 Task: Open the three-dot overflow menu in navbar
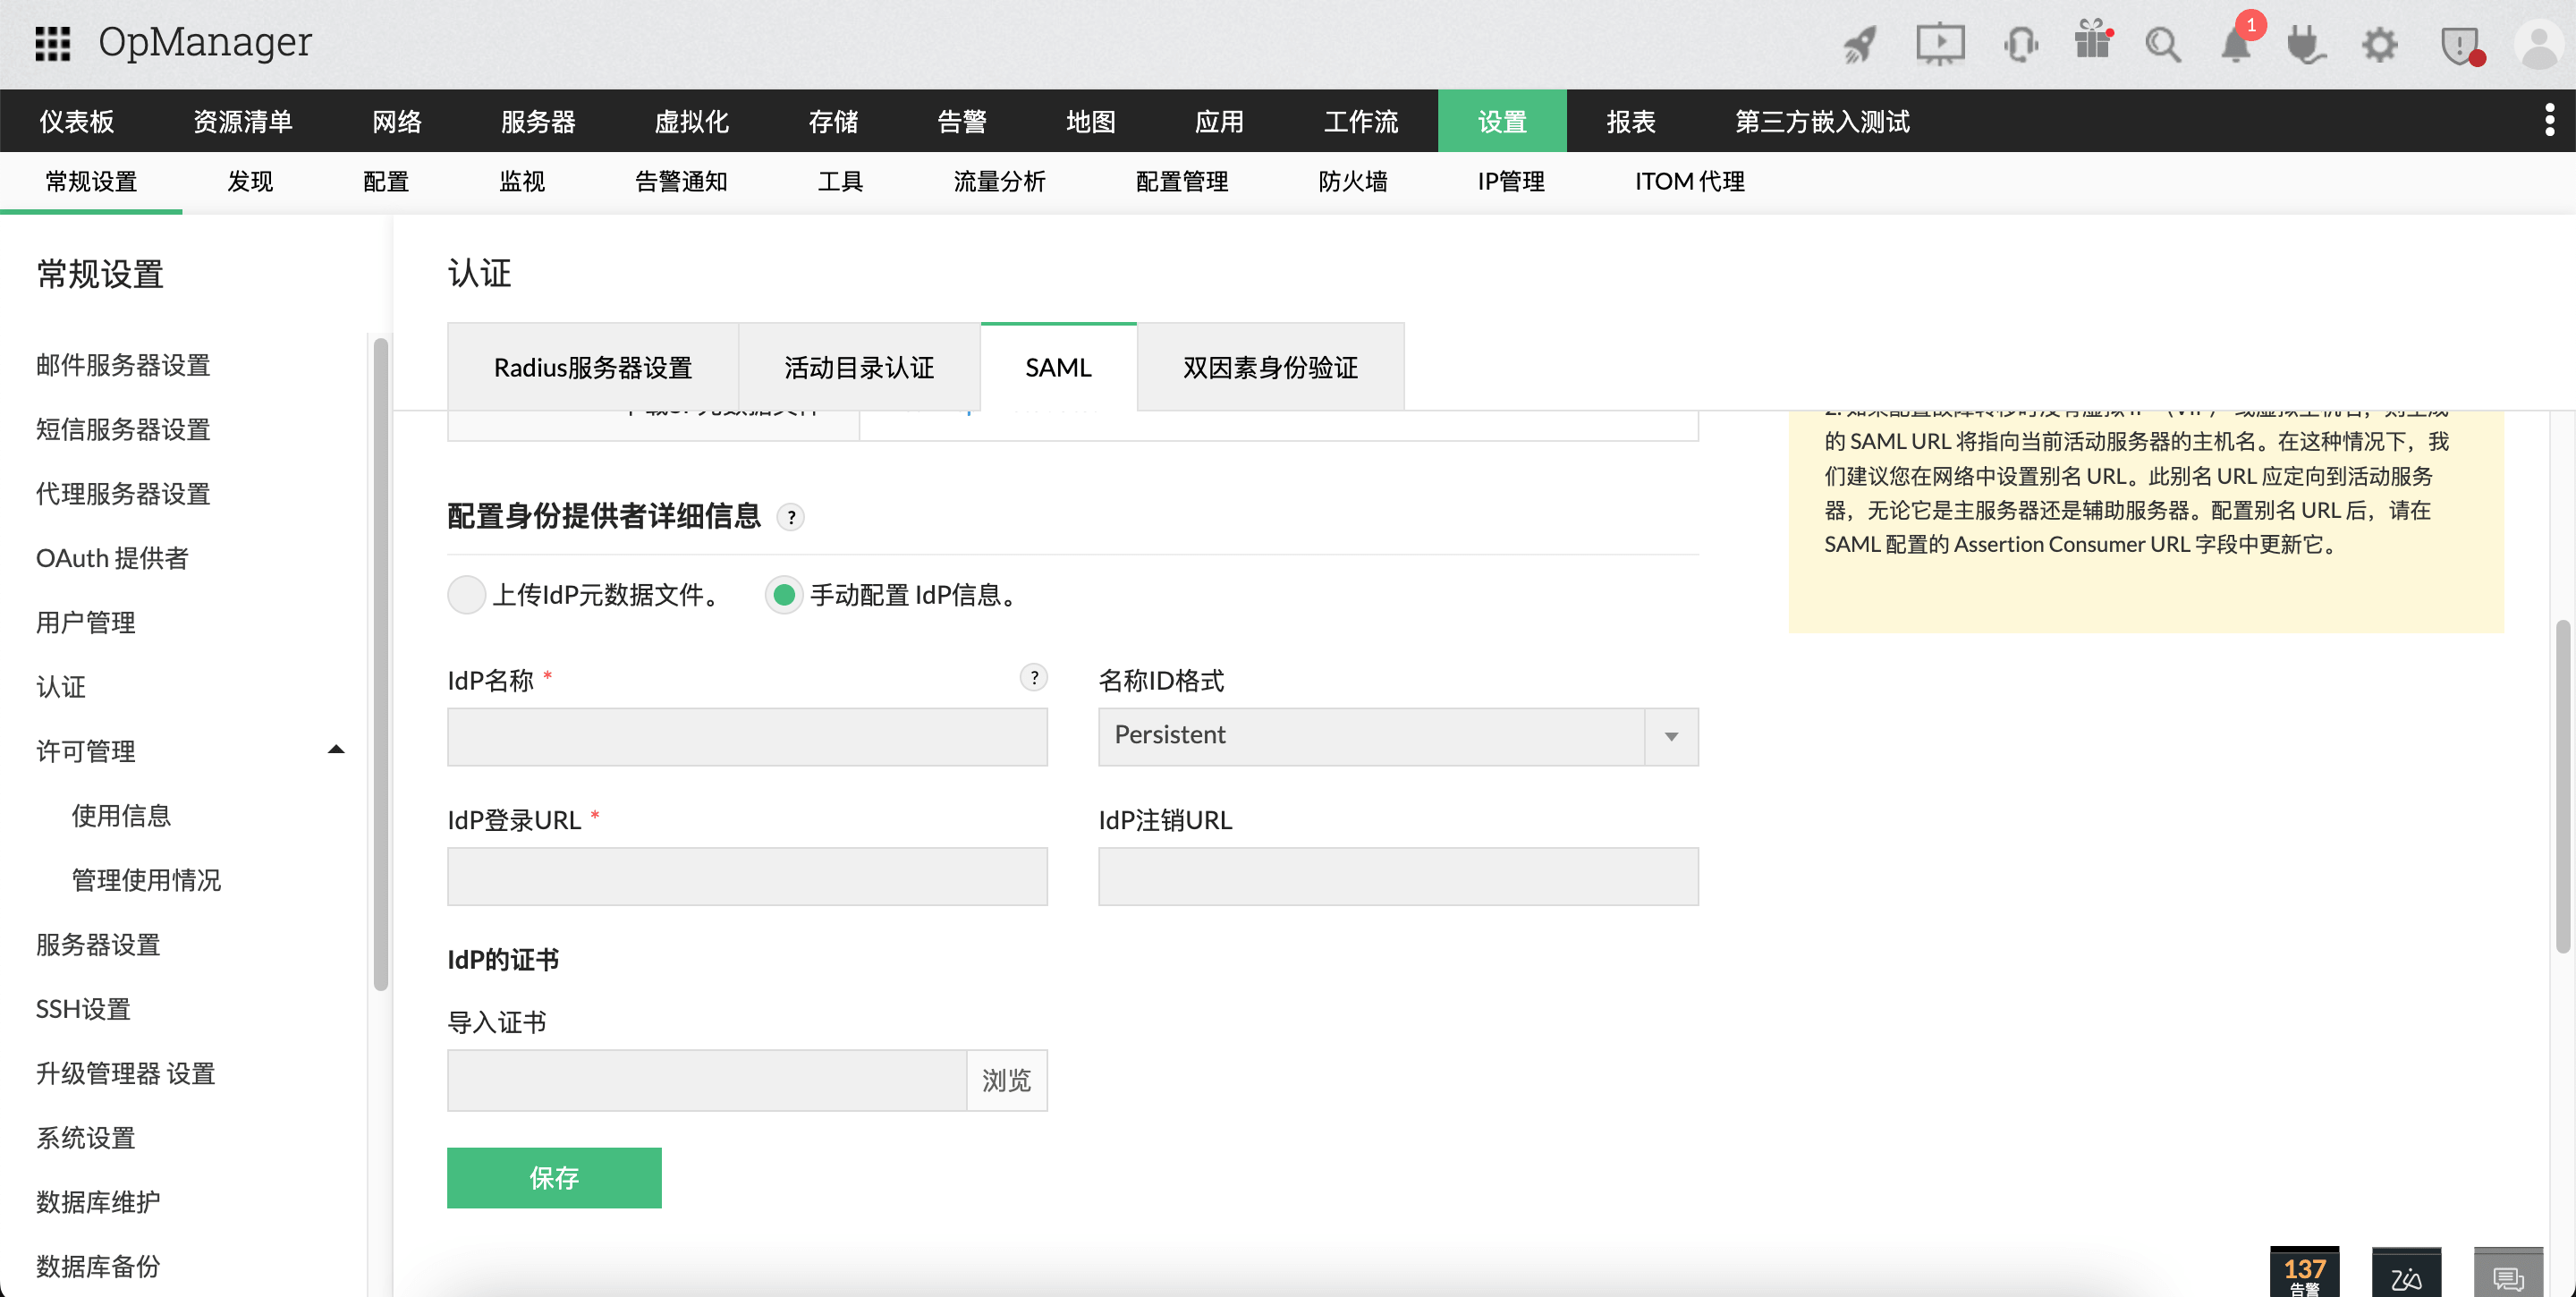(x=2549, y=120)
